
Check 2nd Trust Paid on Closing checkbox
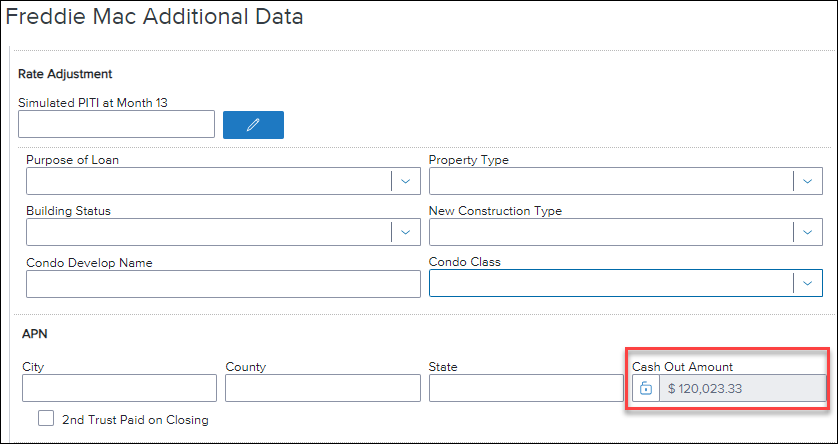point(46,418)
